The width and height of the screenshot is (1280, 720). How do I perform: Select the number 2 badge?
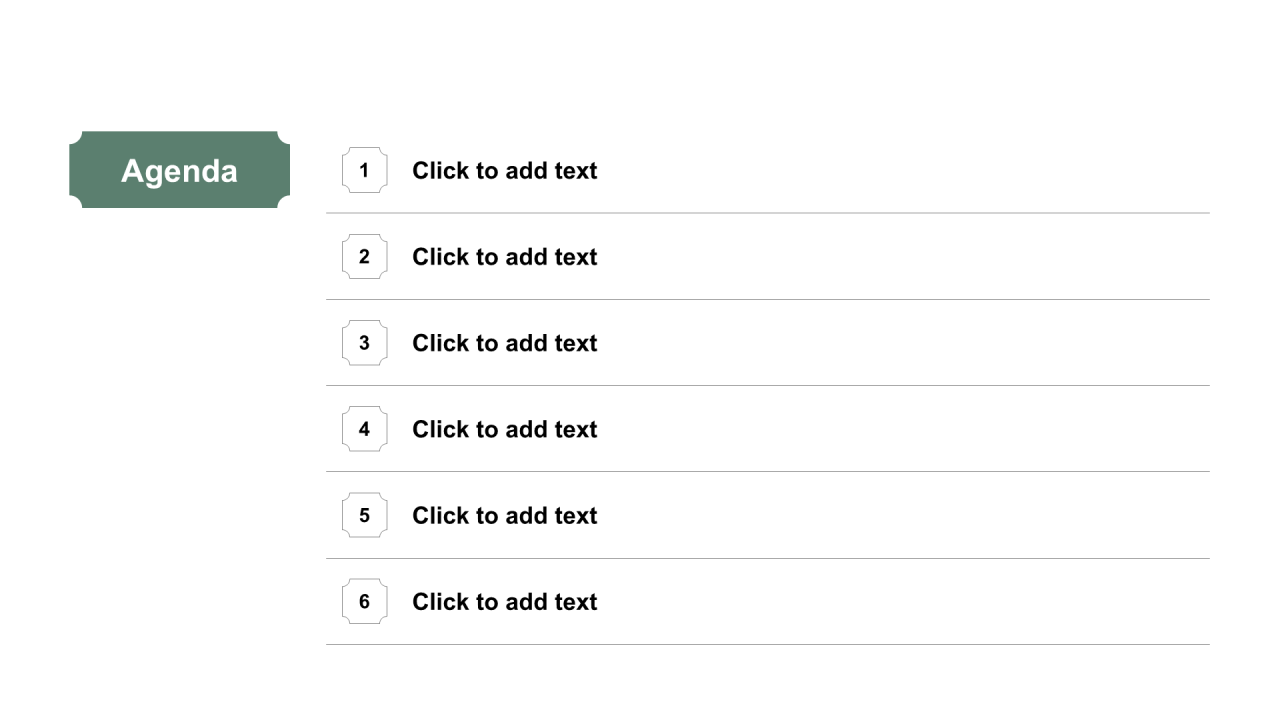(364, 256)
